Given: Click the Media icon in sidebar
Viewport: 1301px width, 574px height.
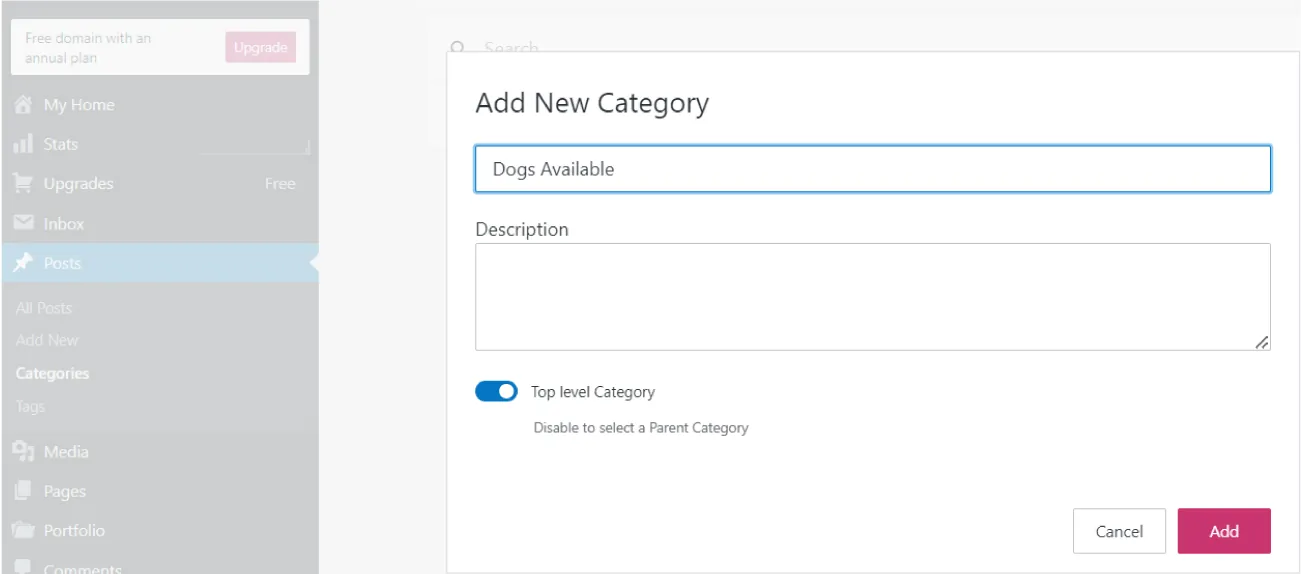Looking at the screenshot, I should point(23,452).
